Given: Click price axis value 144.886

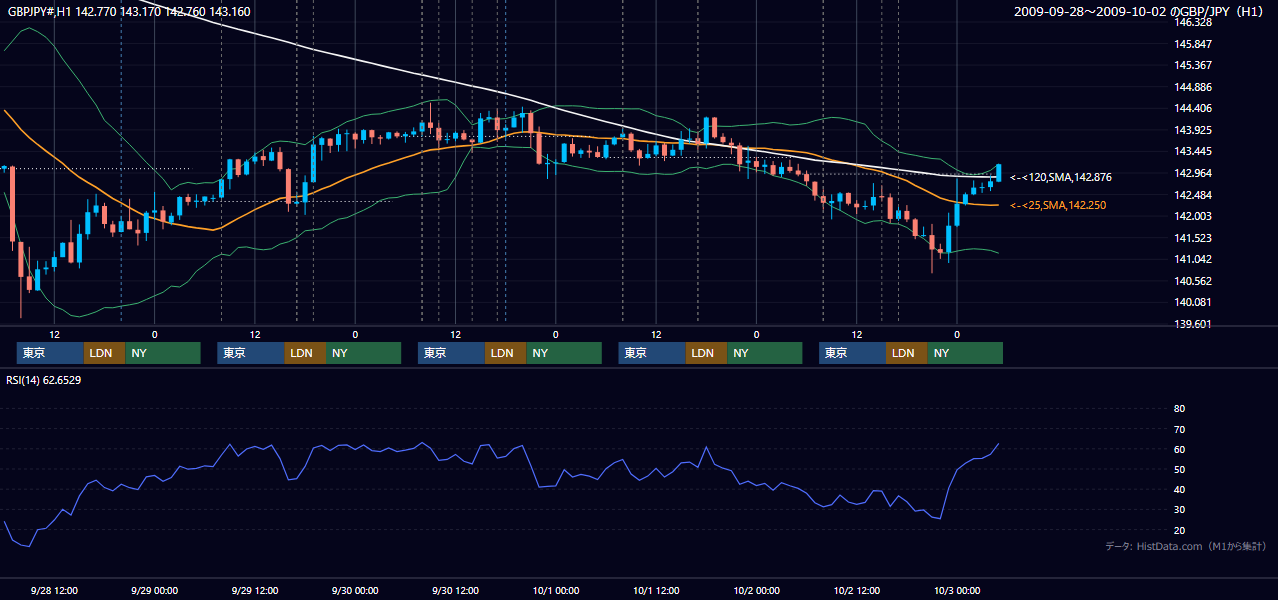Looking at the screenshot, I should (x=1193, y=87).
